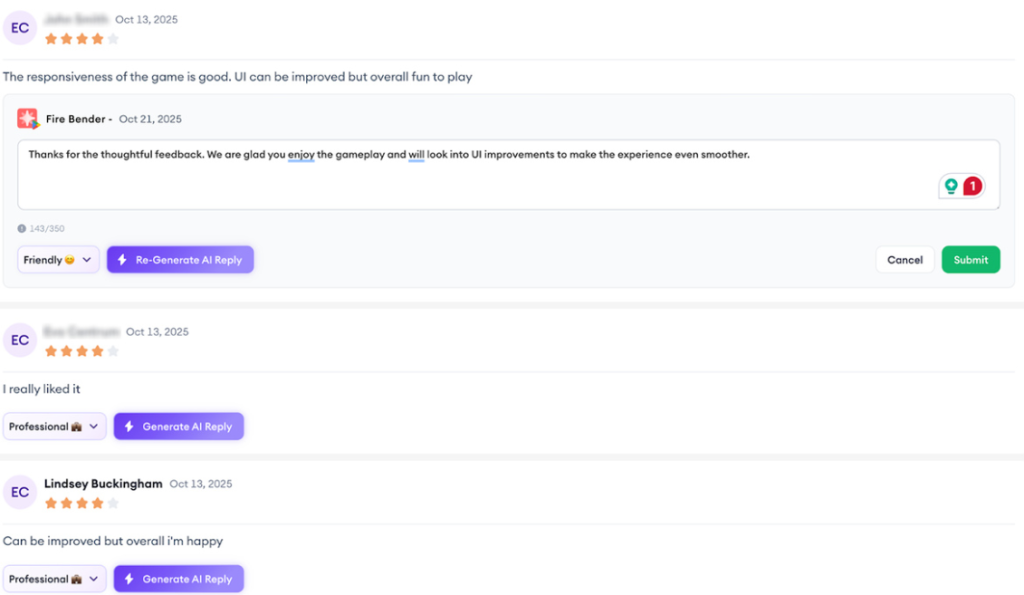Viewport: 1024px width, 595px height.
Task: Open the green lightbulb writing suggestion icon
Action: 951,186
